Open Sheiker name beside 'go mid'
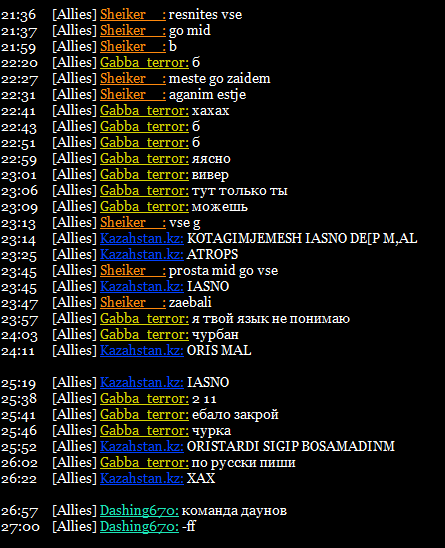Image resolution: width=445 pixels, height=548 pixels. coord(133,31)
